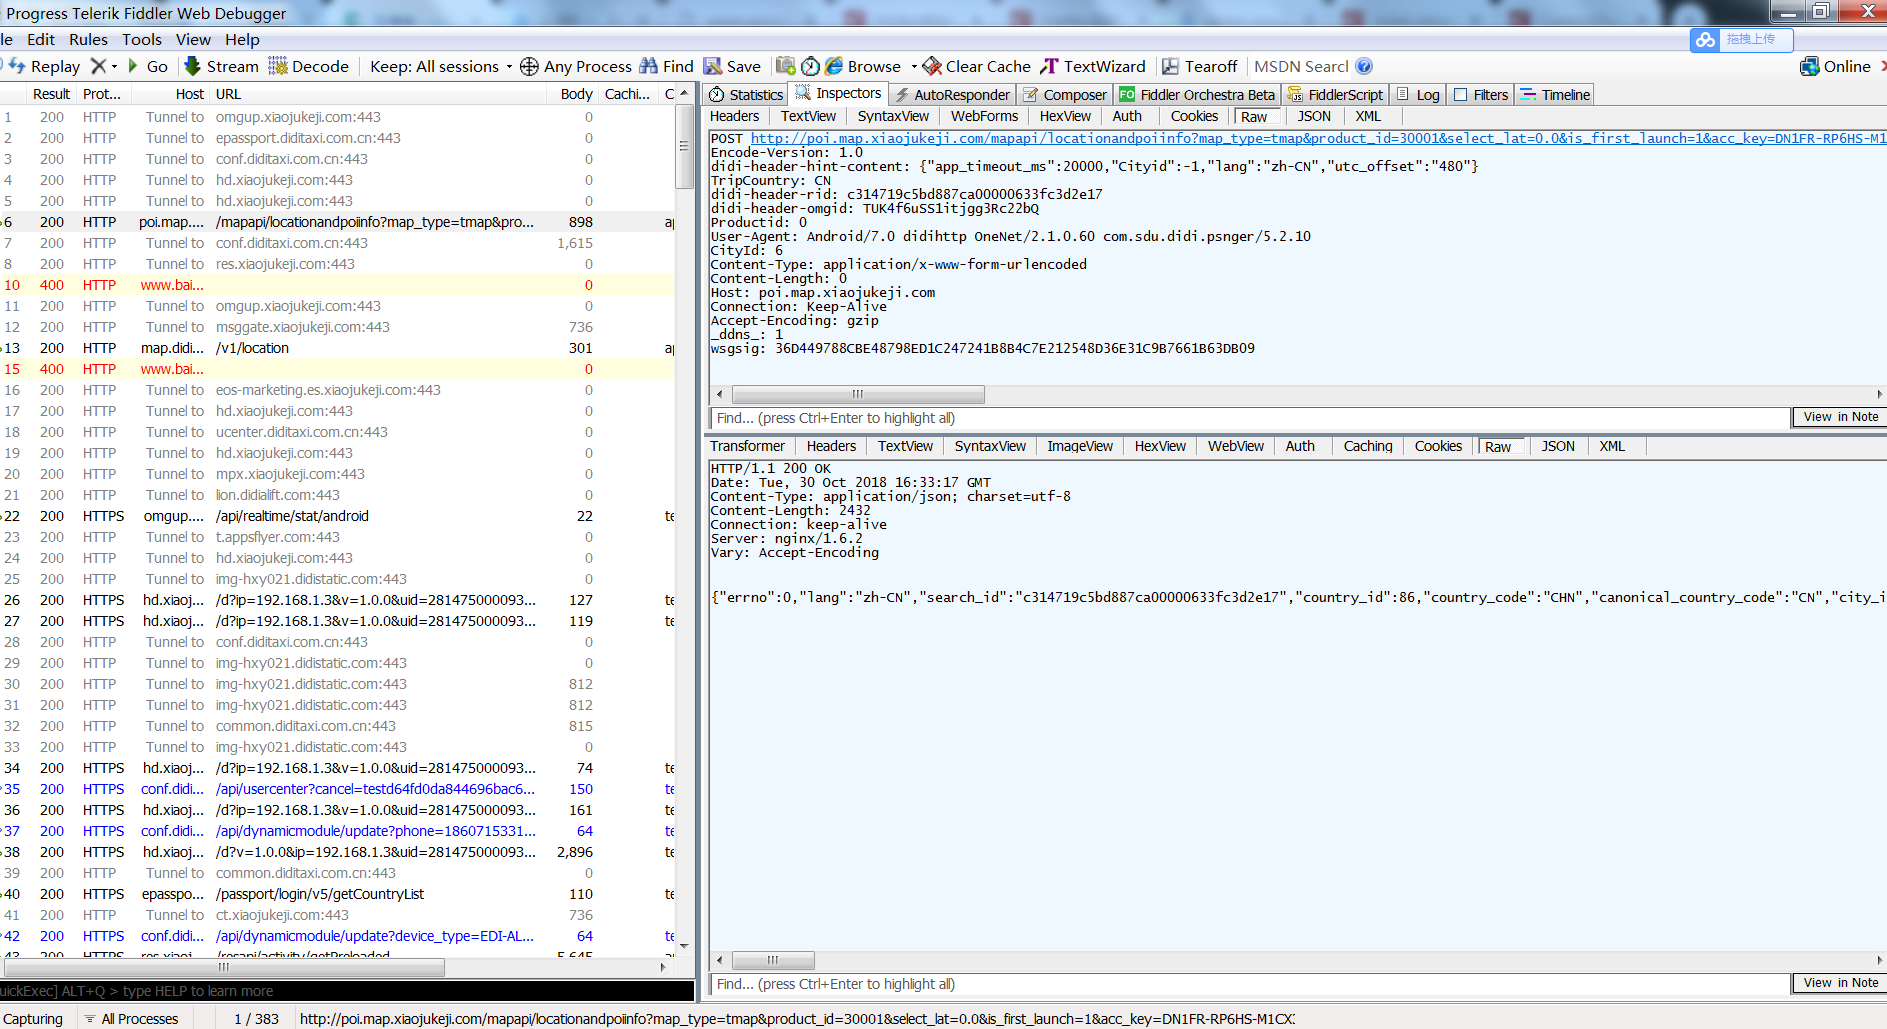Click the blue help question mark icon
This screenshot has height=1029, width=1887.
click(1364, 66)
